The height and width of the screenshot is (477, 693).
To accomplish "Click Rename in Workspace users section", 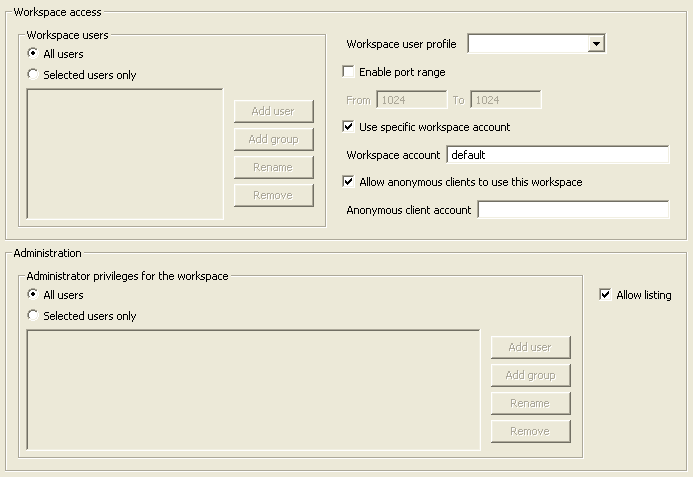I will point(273,167).
